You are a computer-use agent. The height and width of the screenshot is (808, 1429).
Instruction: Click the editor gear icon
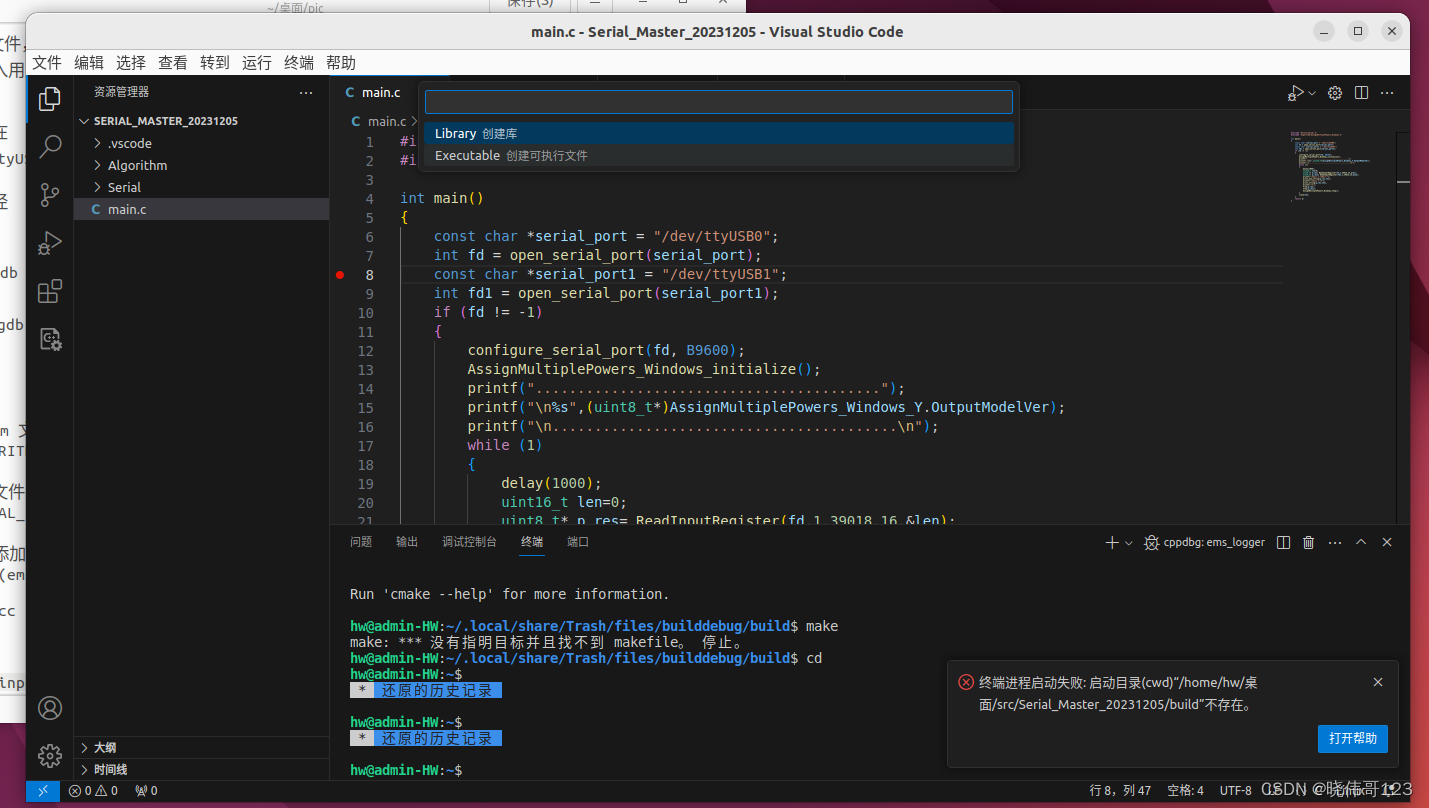[x=1335, y=92]
